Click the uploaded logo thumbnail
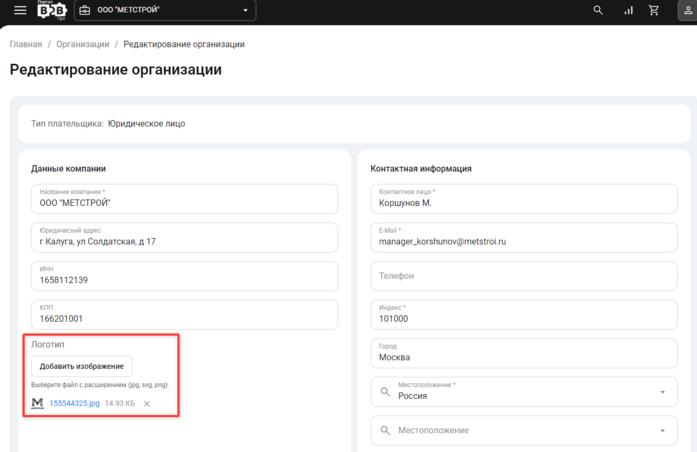 (x=37, y=403)
